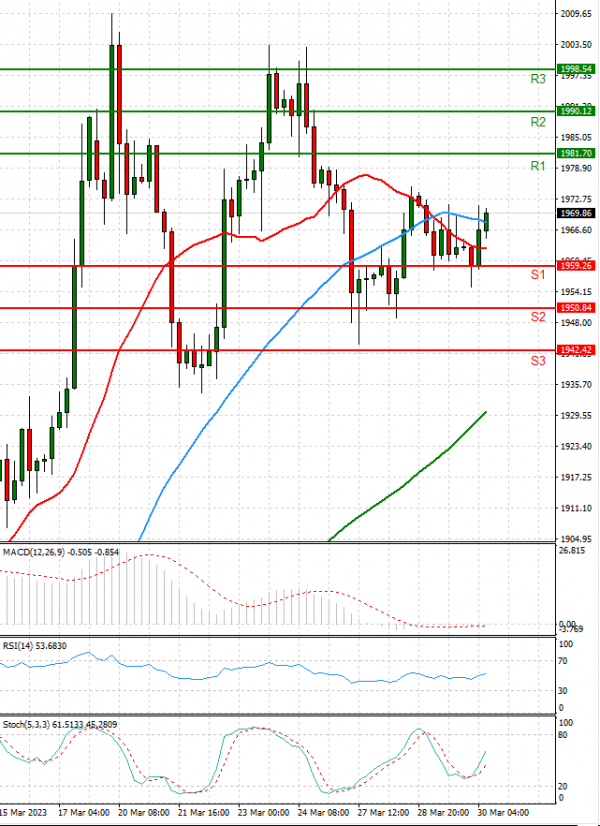Select the 1950.84 price tag
The image size is (600, 826).
(576, 308)
